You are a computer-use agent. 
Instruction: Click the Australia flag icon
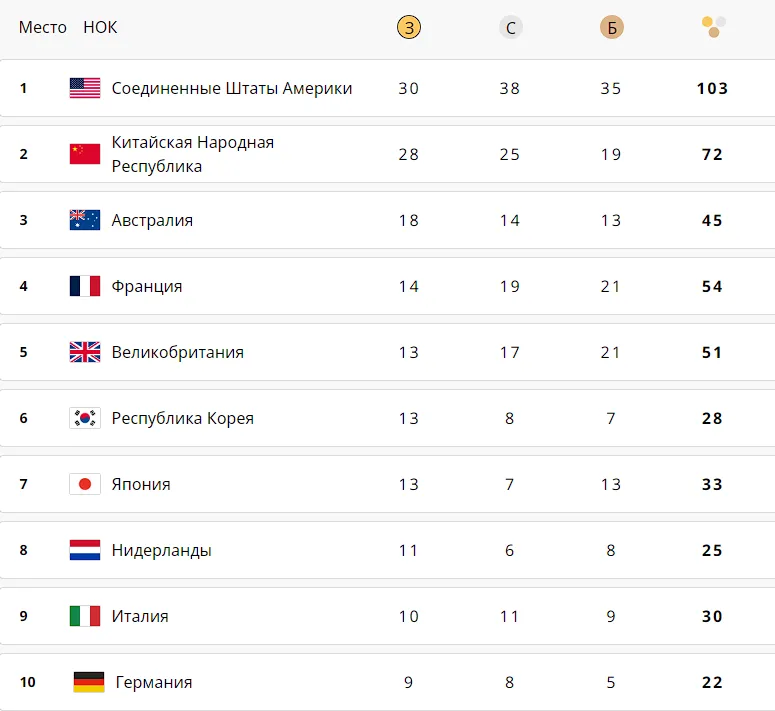[x=85, y=220]
